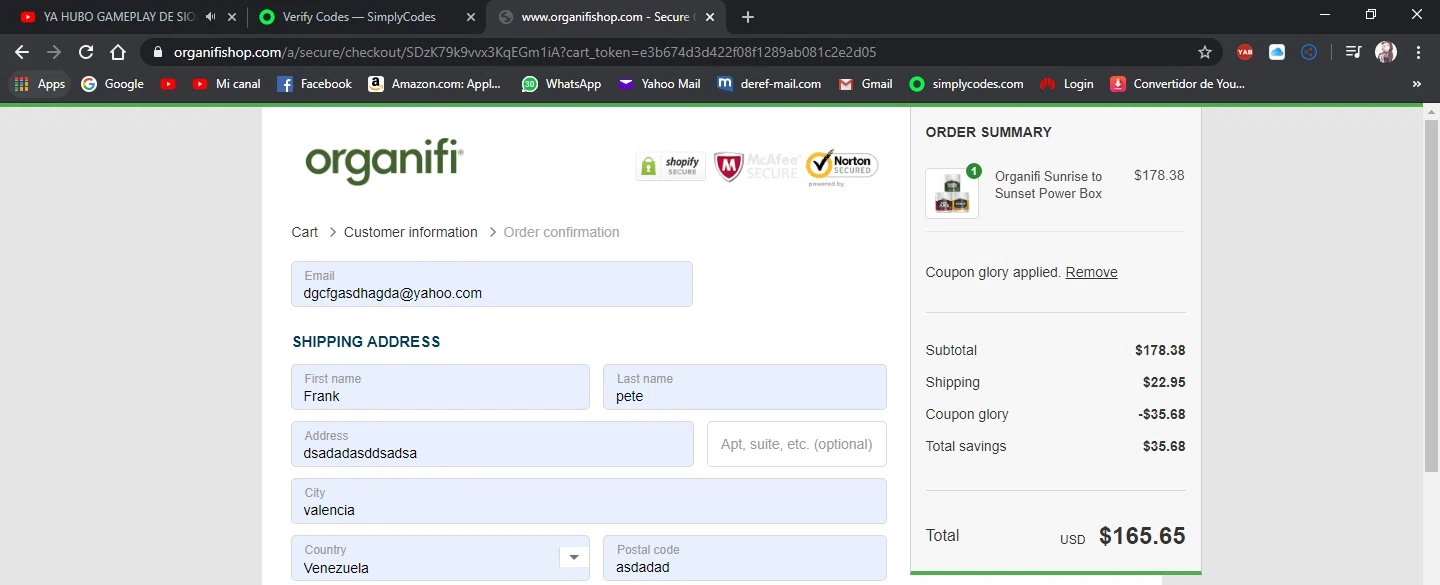This screenshot has height=585, width=1440.
Task: Open the simplycodes.com bookmark
Action: (967, 84)
